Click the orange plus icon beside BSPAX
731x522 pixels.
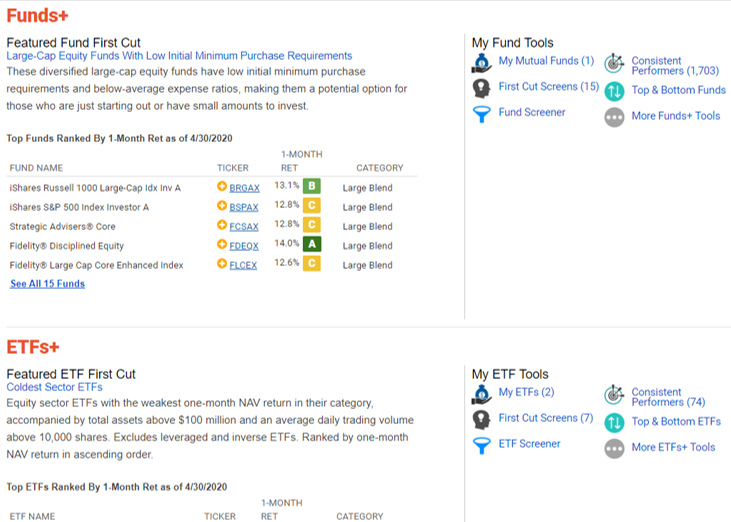(222, 206)
